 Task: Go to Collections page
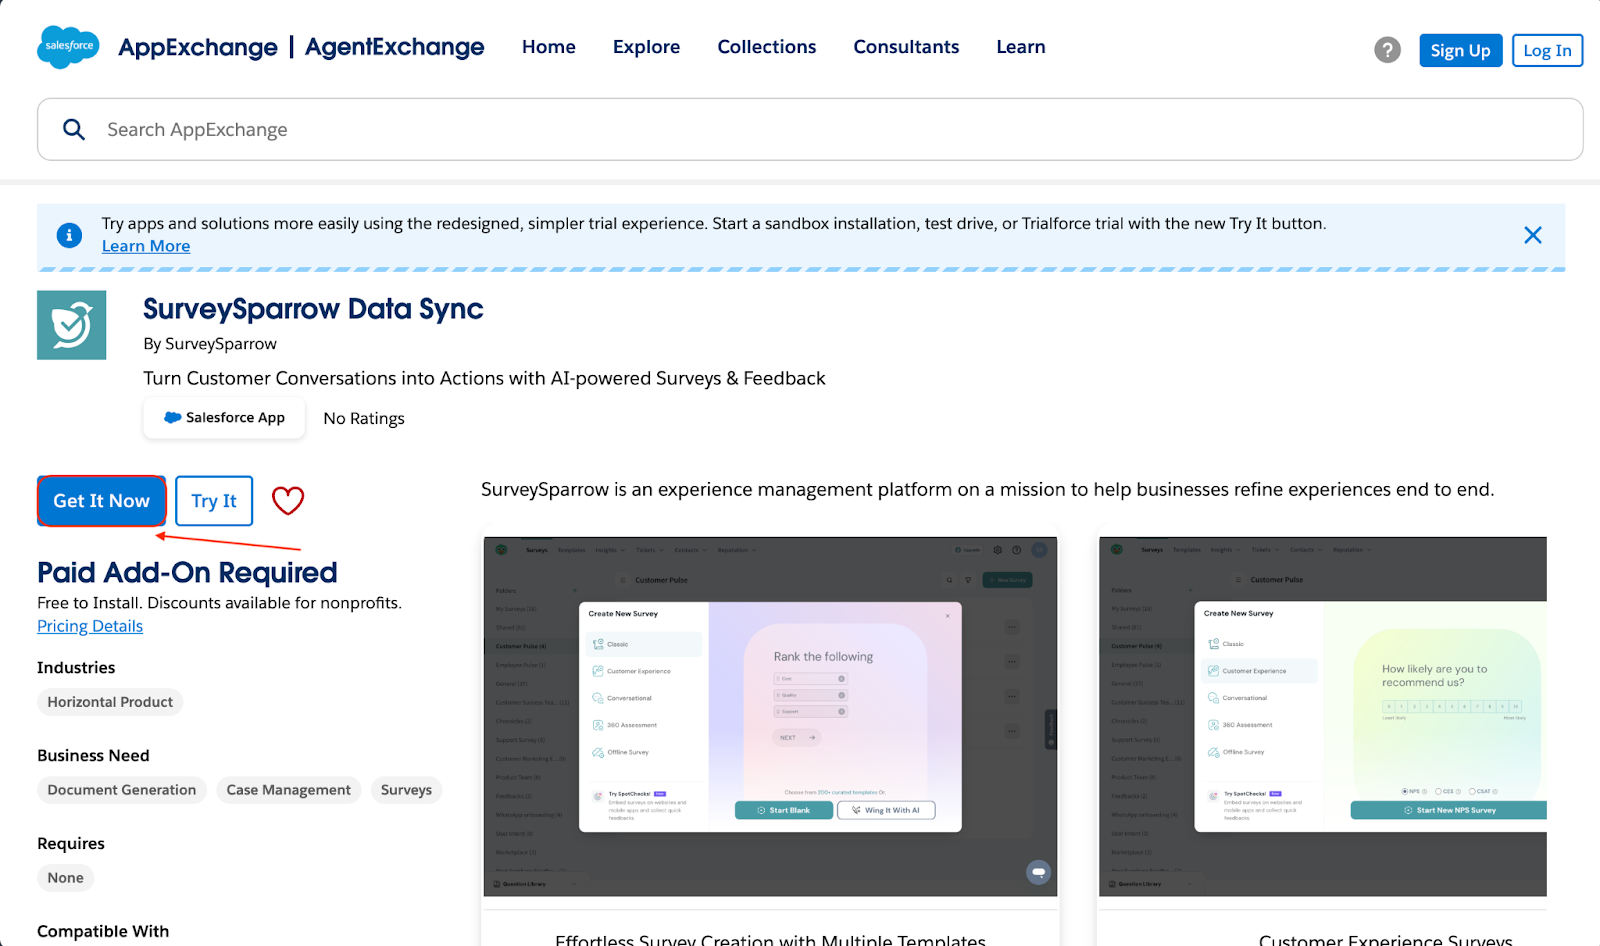click(x=766, y=47)
